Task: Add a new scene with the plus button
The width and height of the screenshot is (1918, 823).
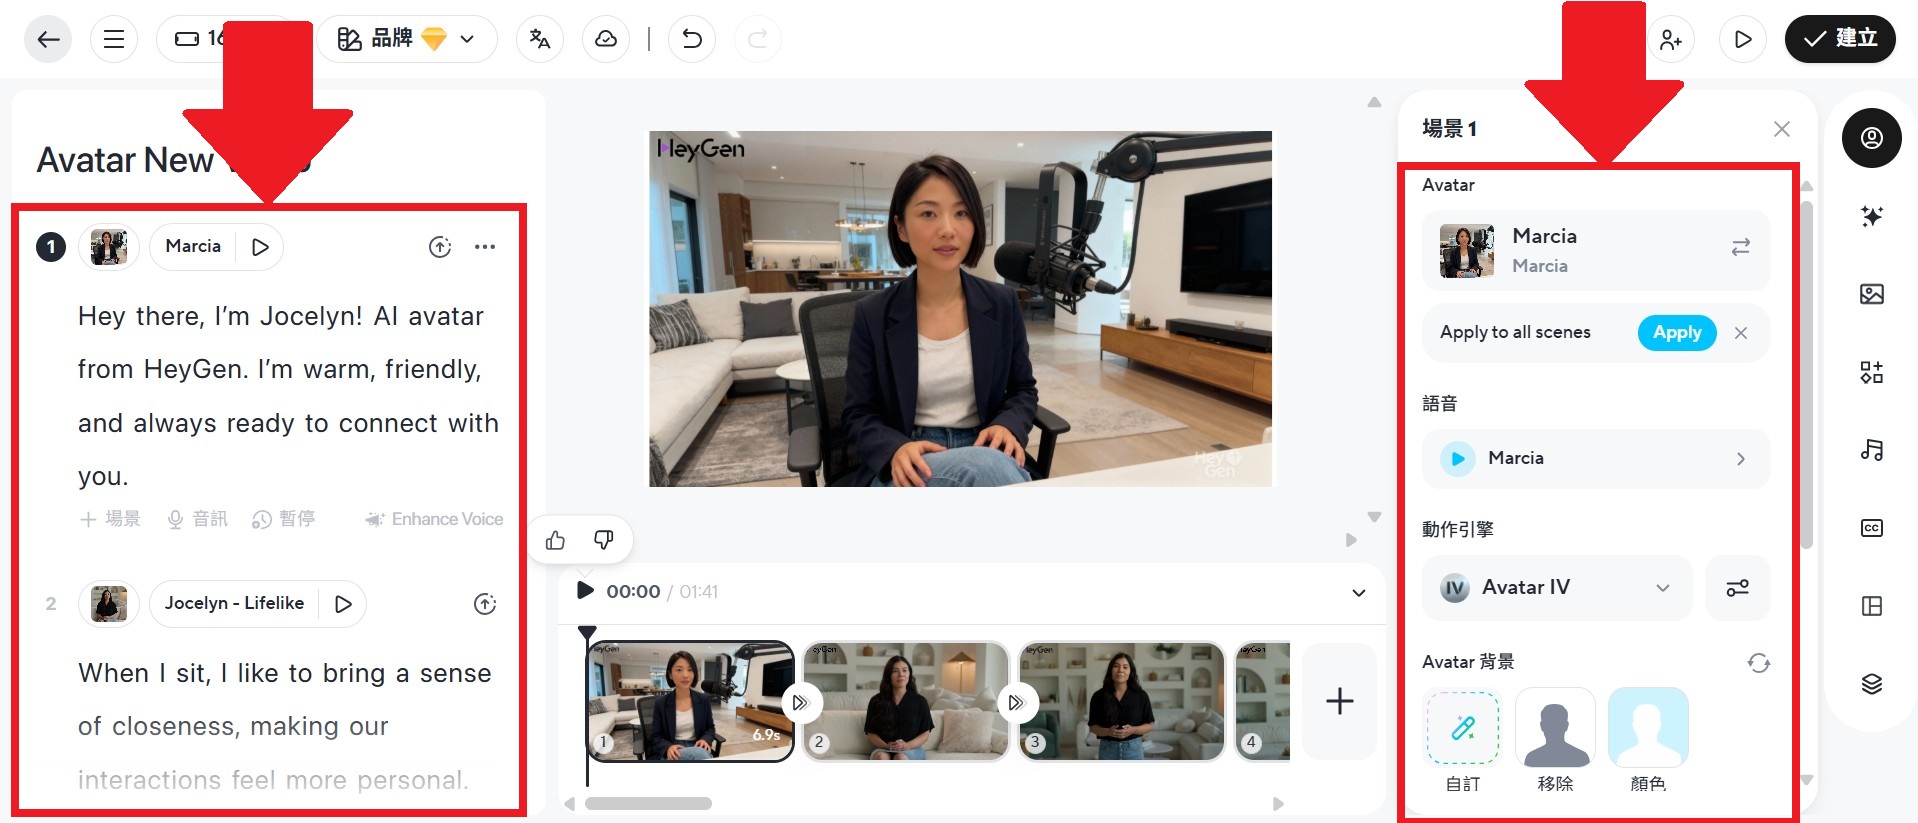Action: (x=1339, y=701)
